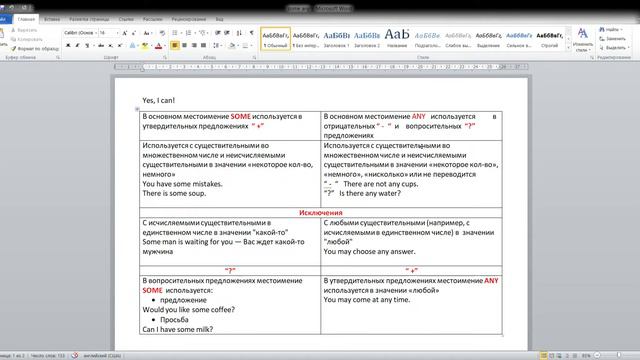Open Change Styles (Изменить стили)
Viewport: 640px width, 360px height.
point(582,40)
